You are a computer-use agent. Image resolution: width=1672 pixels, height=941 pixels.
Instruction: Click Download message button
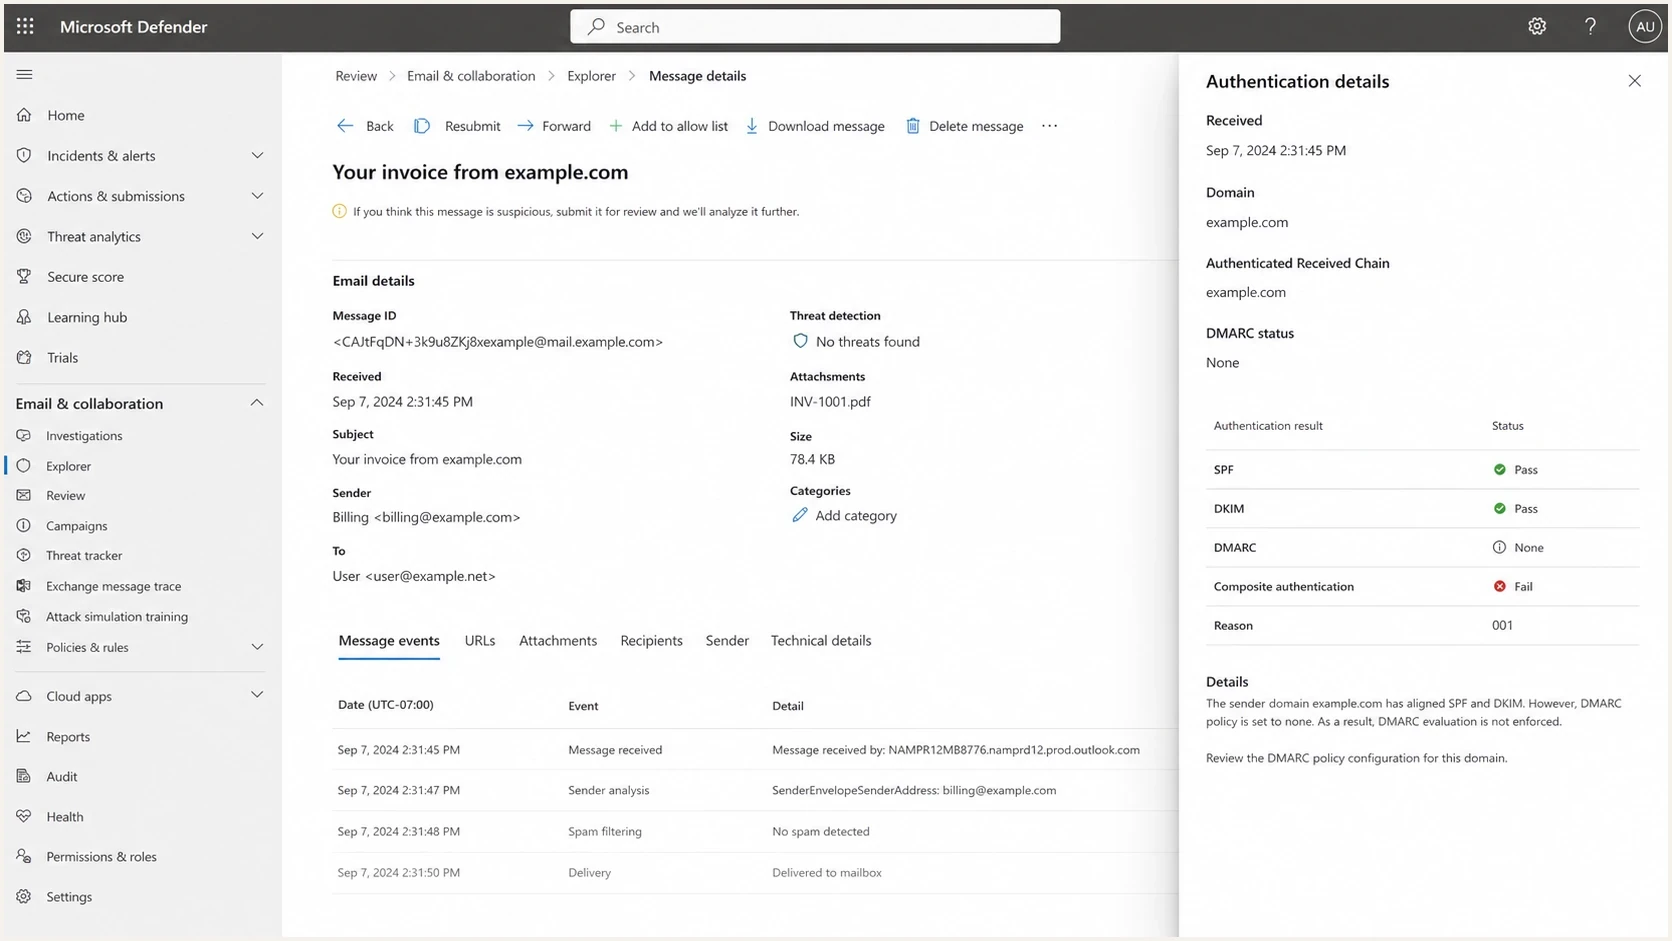click(815, 126)
